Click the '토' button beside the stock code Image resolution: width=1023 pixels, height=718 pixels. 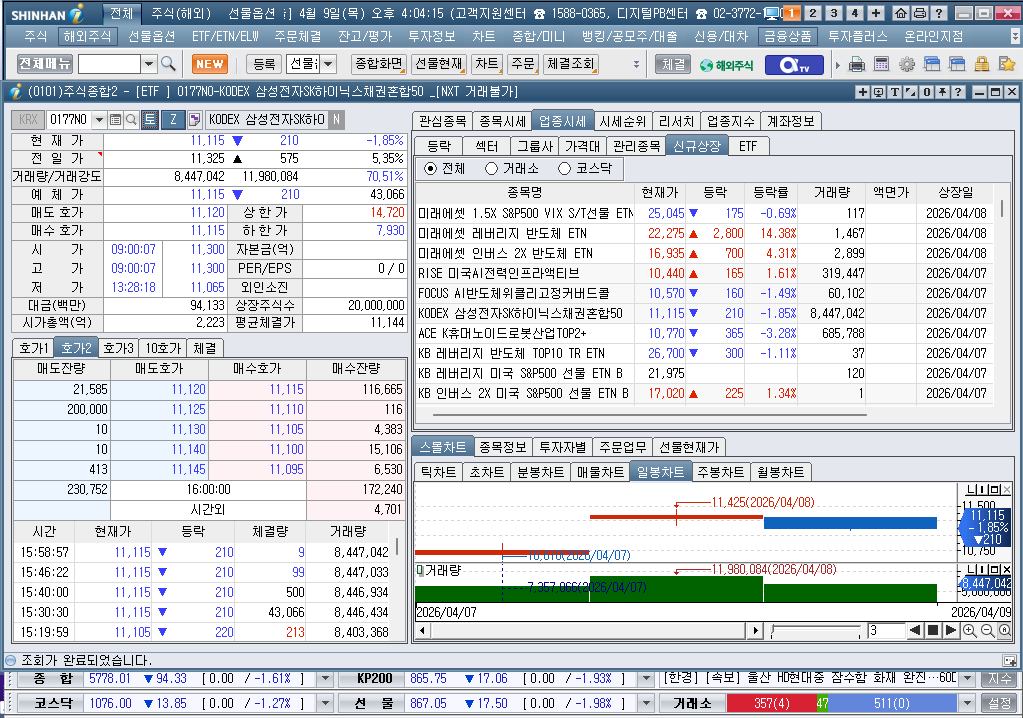coord(150,119)
